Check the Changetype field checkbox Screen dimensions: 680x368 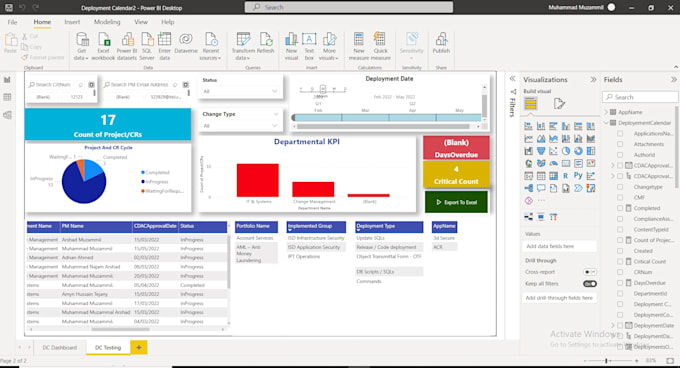tap(620, 187)
